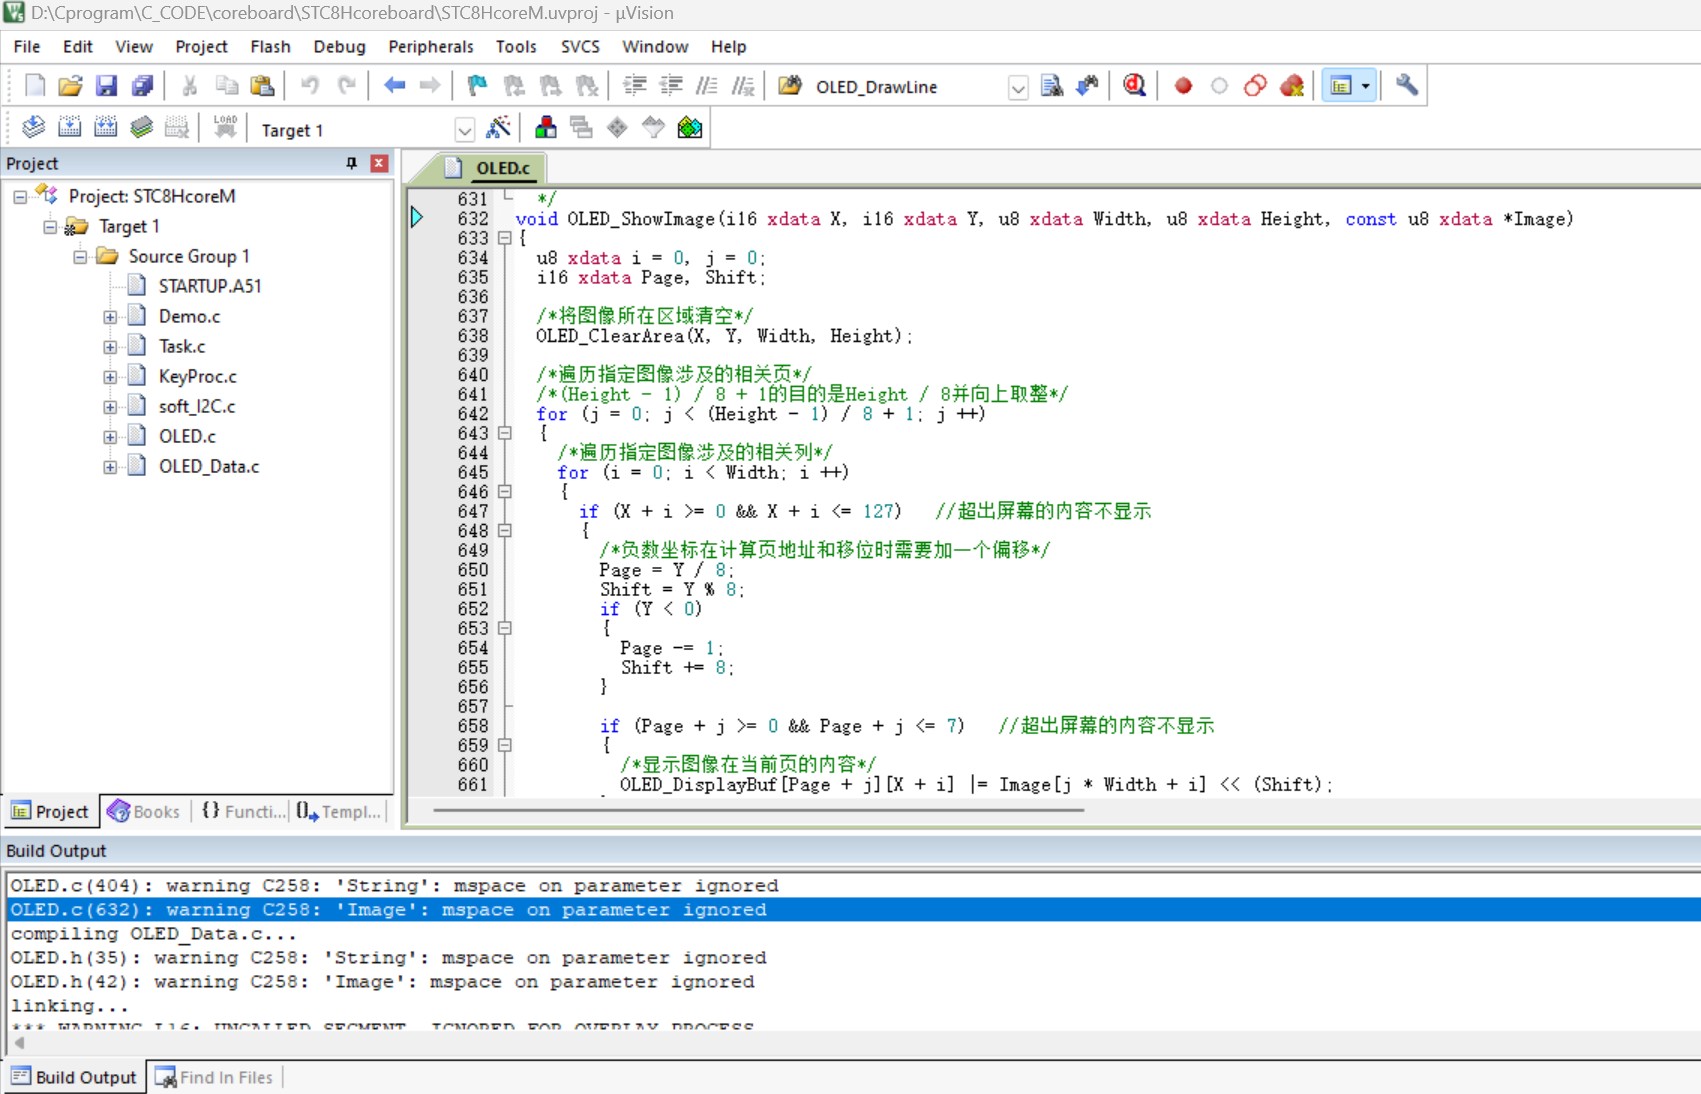The image size is (1701, 1094).
Task: Fold the code block at line 633
Action: pyautogui.click(x=505, y=238)
